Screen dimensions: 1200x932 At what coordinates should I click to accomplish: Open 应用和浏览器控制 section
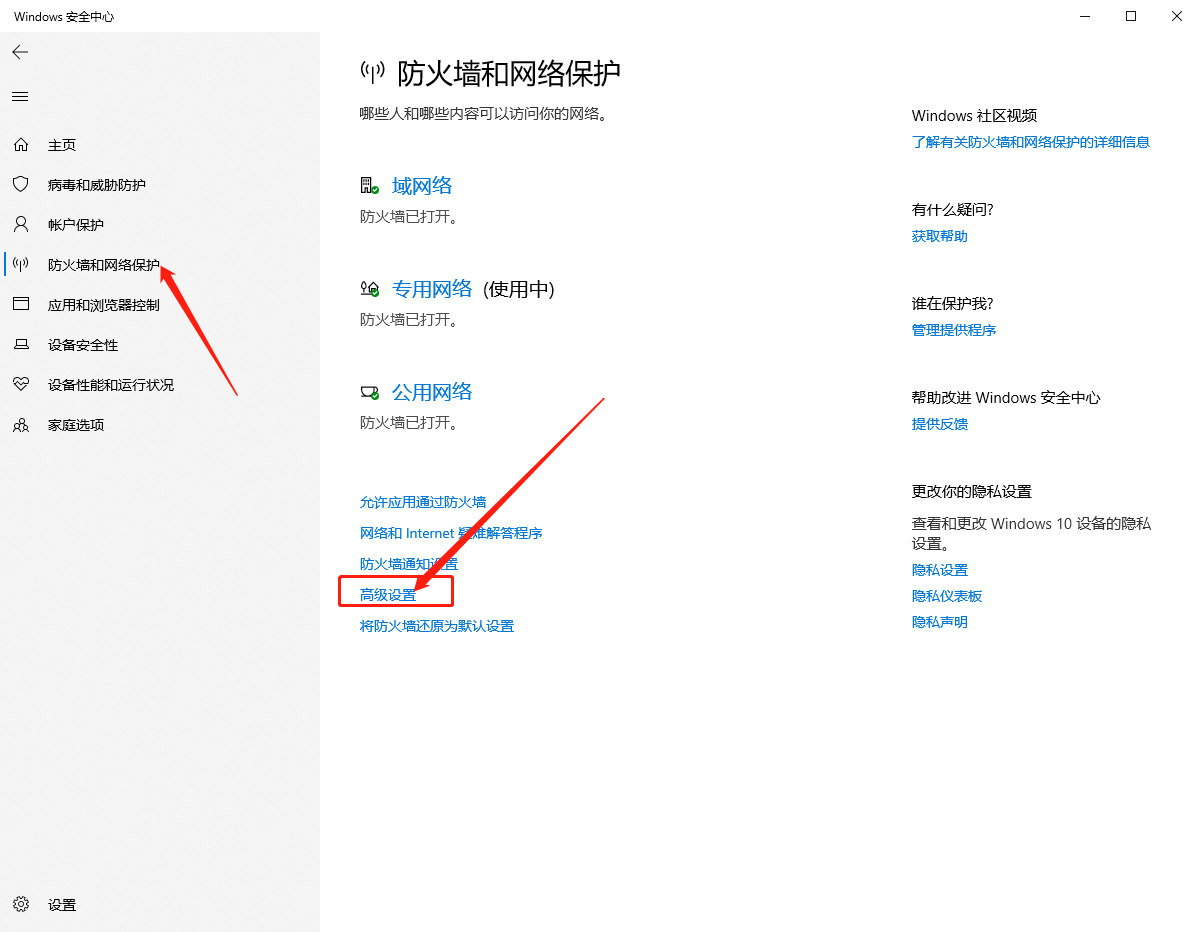(104, 305)
